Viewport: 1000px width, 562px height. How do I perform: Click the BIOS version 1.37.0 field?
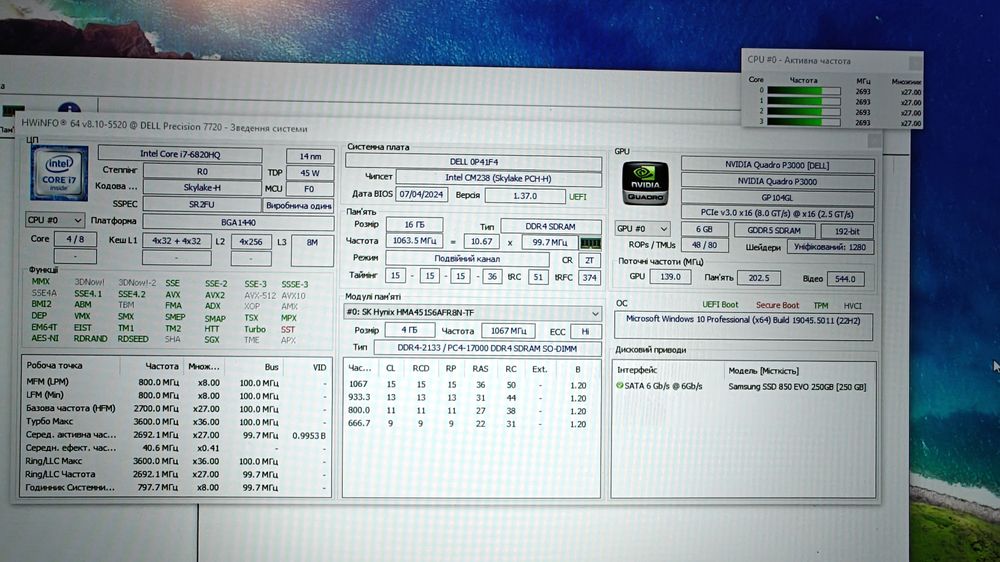[x=525, y=196]
